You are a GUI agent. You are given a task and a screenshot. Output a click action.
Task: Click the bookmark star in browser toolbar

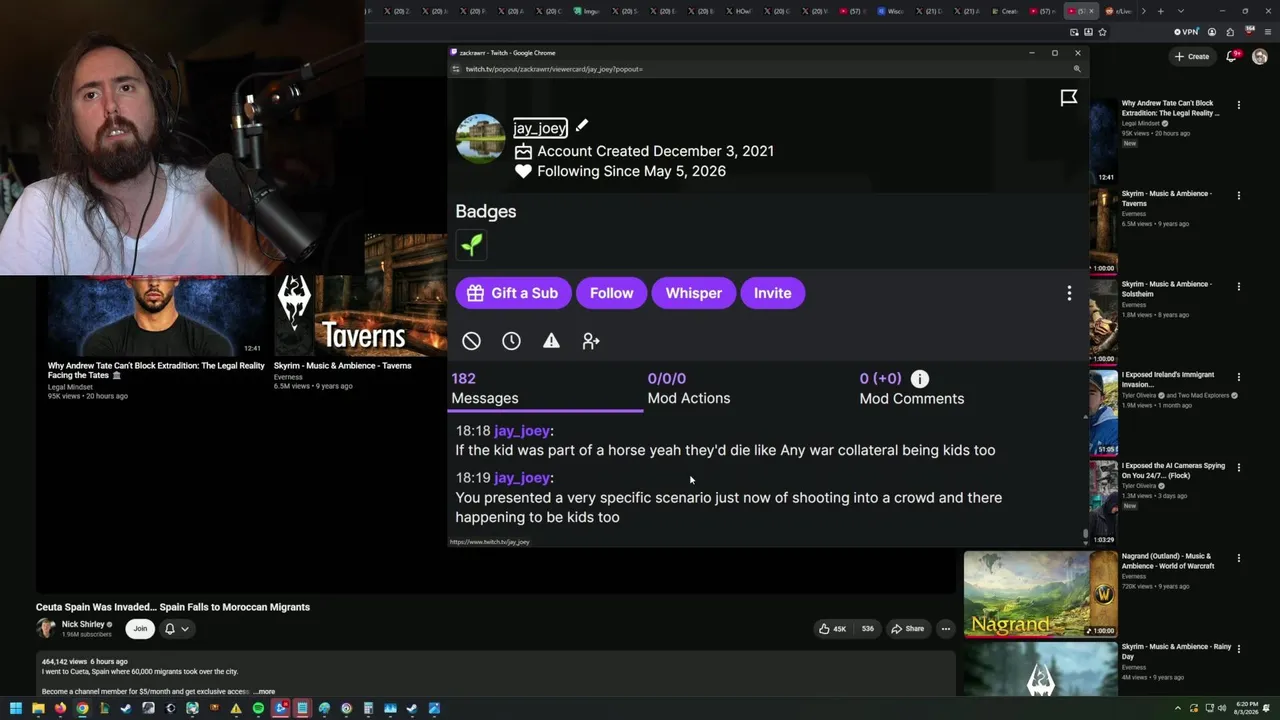pyautogui.click(x=1102, y=32)
